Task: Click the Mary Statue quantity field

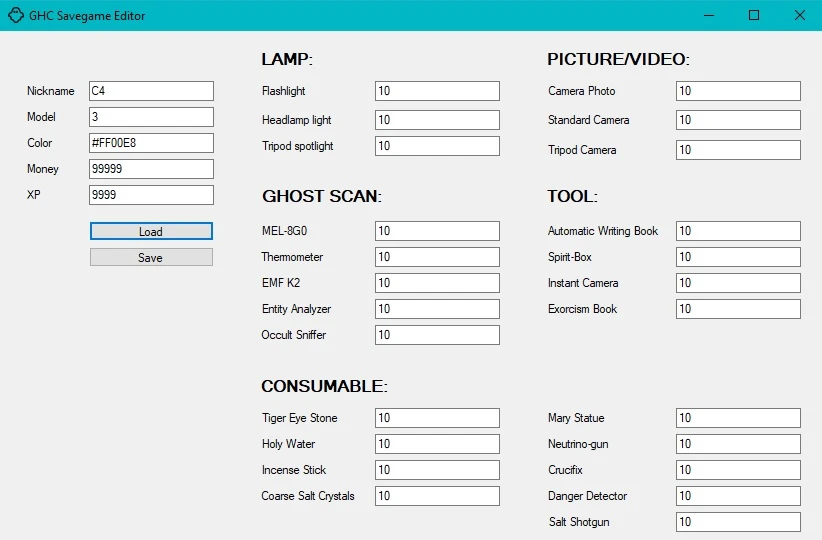Action: 738,418
